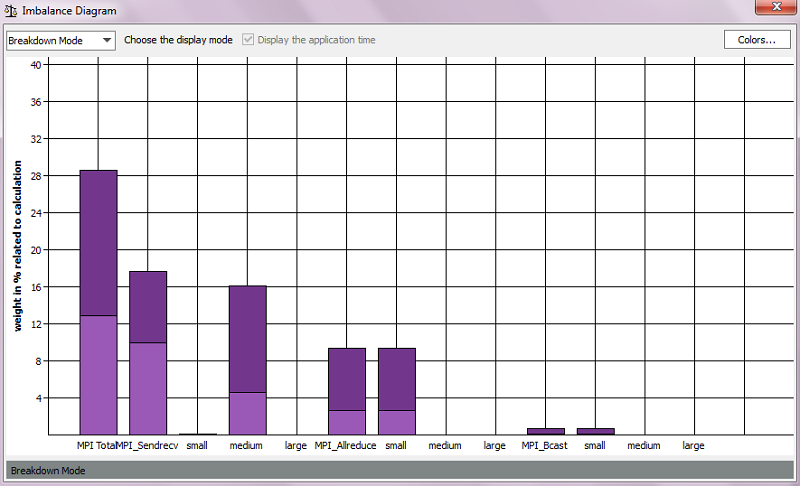Open the Breakdown Mode display dropdown

61,40
